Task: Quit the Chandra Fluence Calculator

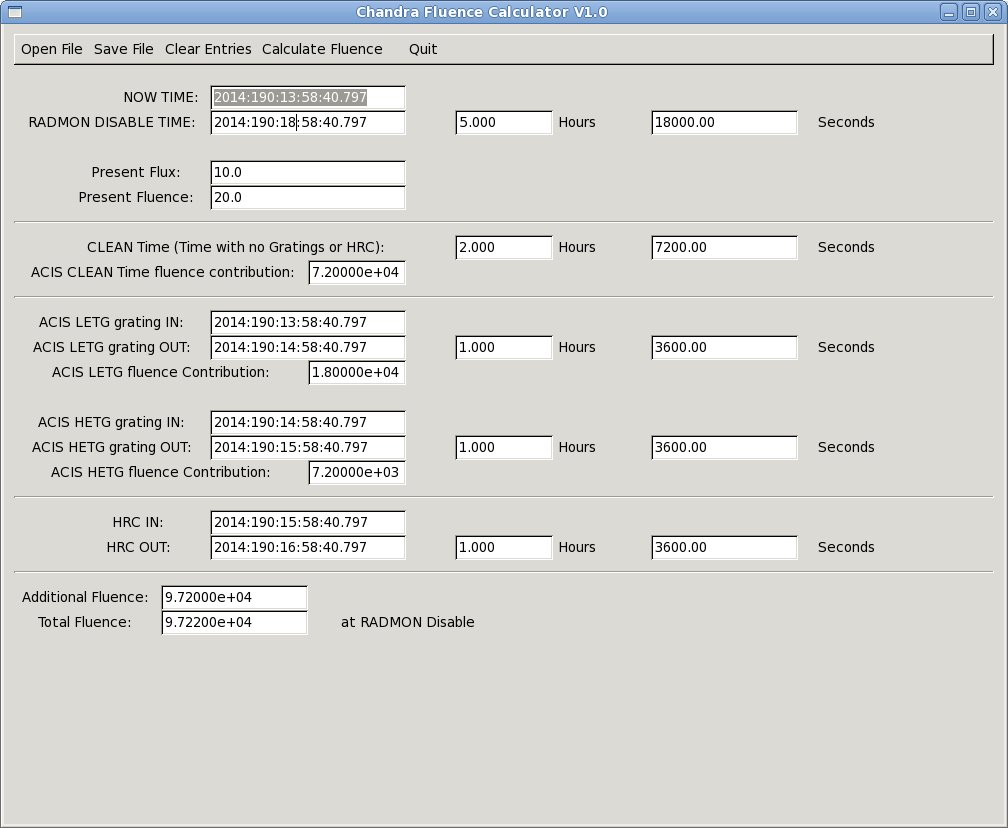Action: [422, 49]
